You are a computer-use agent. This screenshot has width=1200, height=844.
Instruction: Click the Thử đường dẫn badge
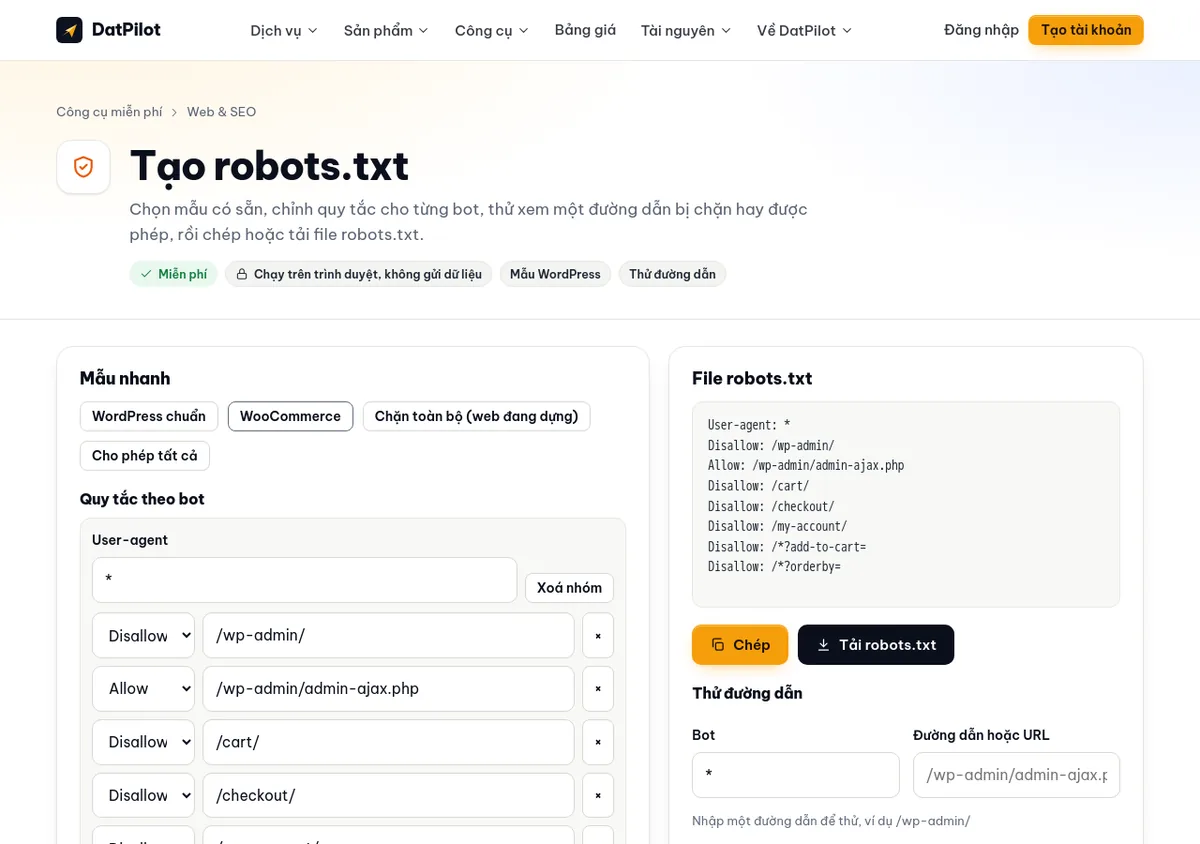672,274
